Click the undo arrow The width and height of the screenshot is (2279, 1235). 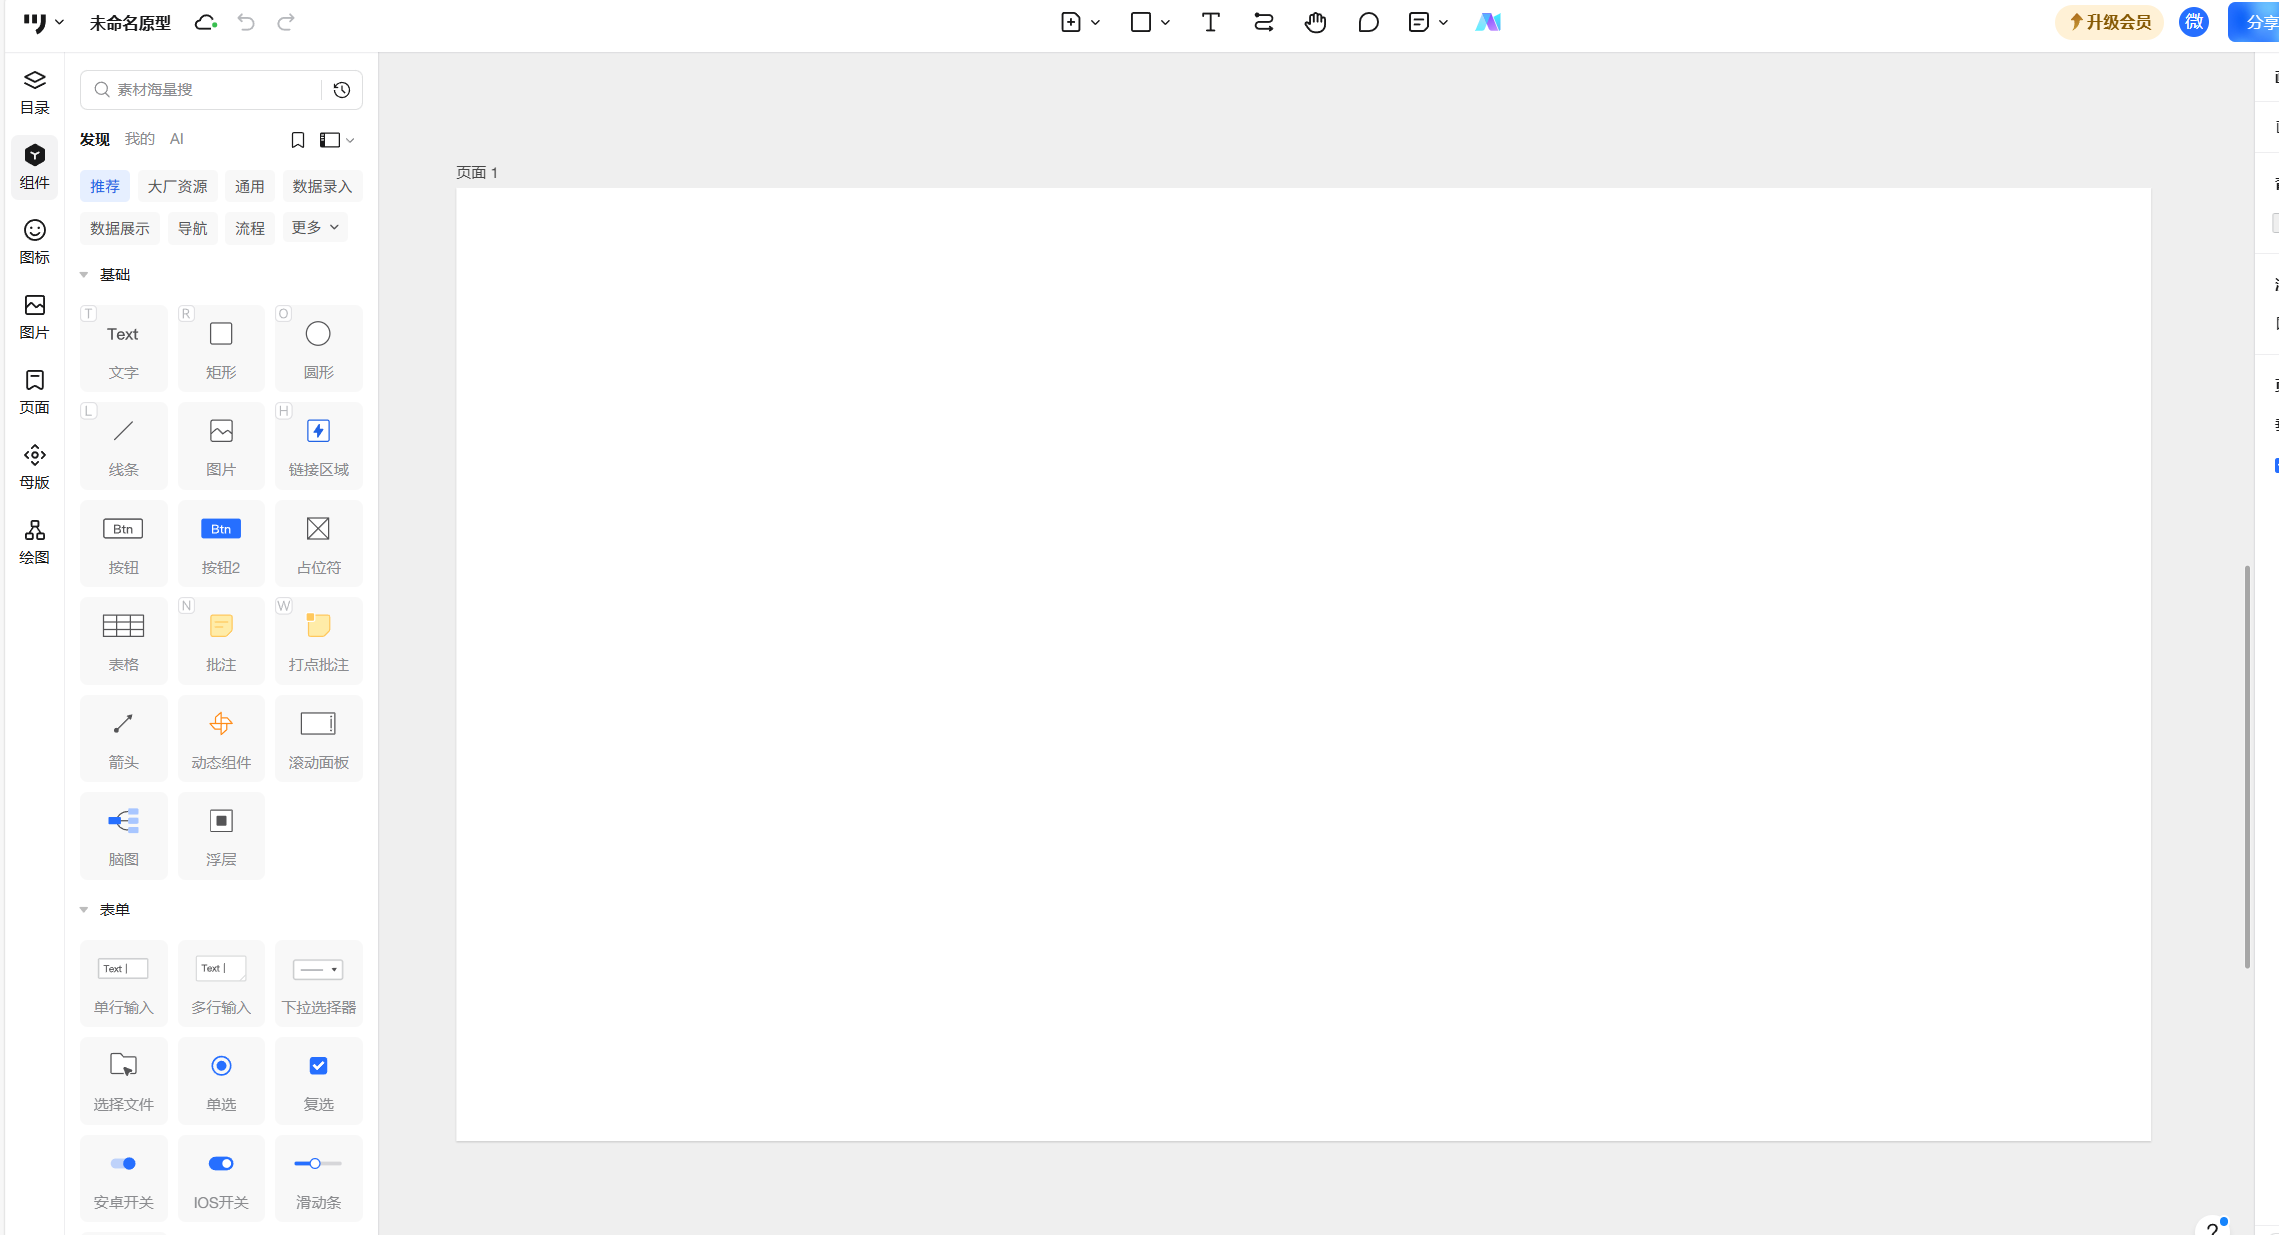[246, 22]
